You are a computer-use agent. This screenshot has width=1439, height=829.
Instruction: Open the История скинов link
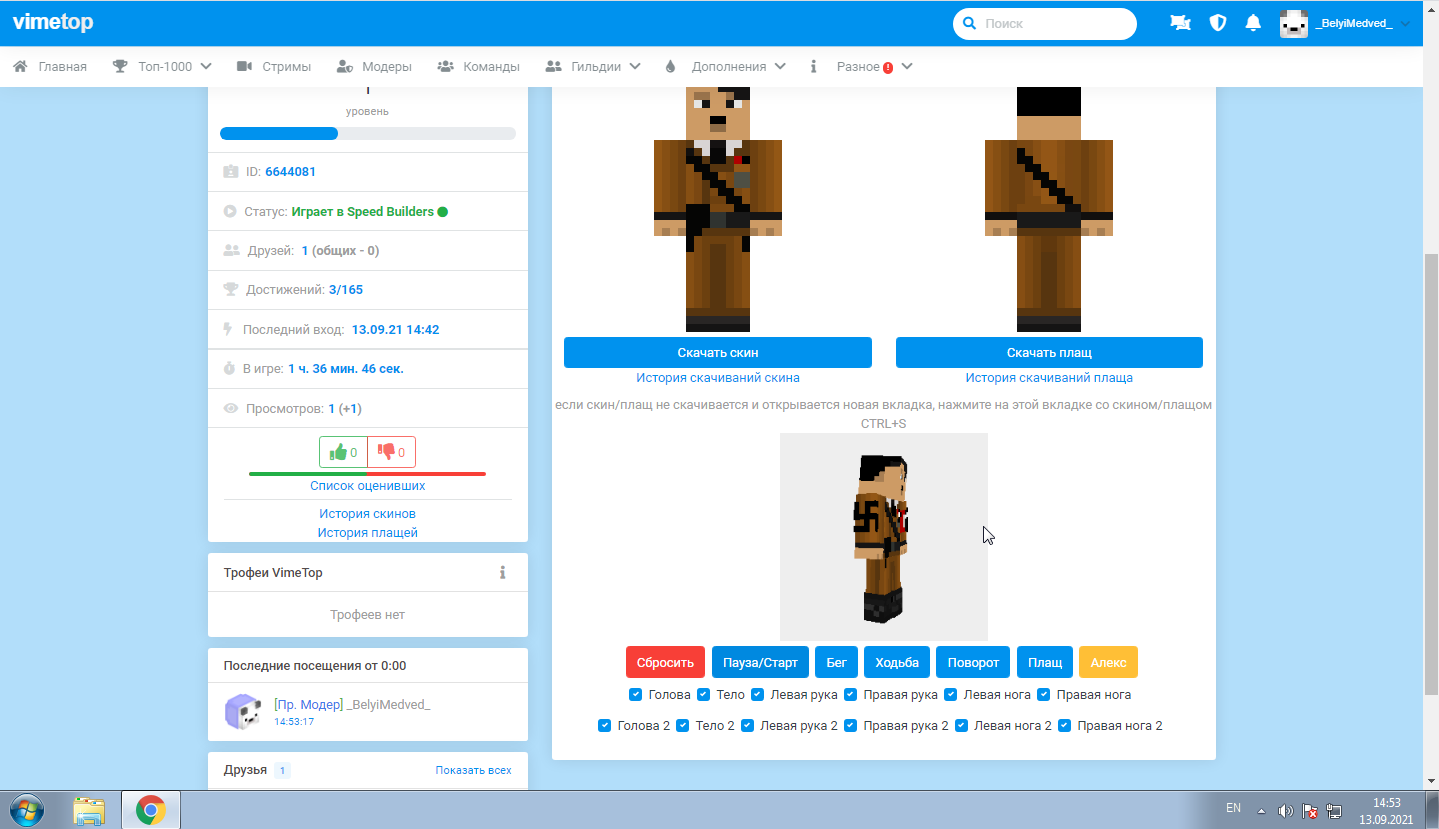tap(367, 513)
